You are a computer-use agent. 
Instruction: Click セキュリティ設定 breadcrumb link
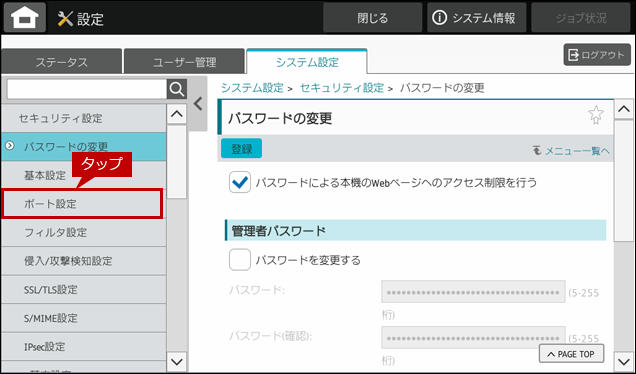tap(342, 88)
